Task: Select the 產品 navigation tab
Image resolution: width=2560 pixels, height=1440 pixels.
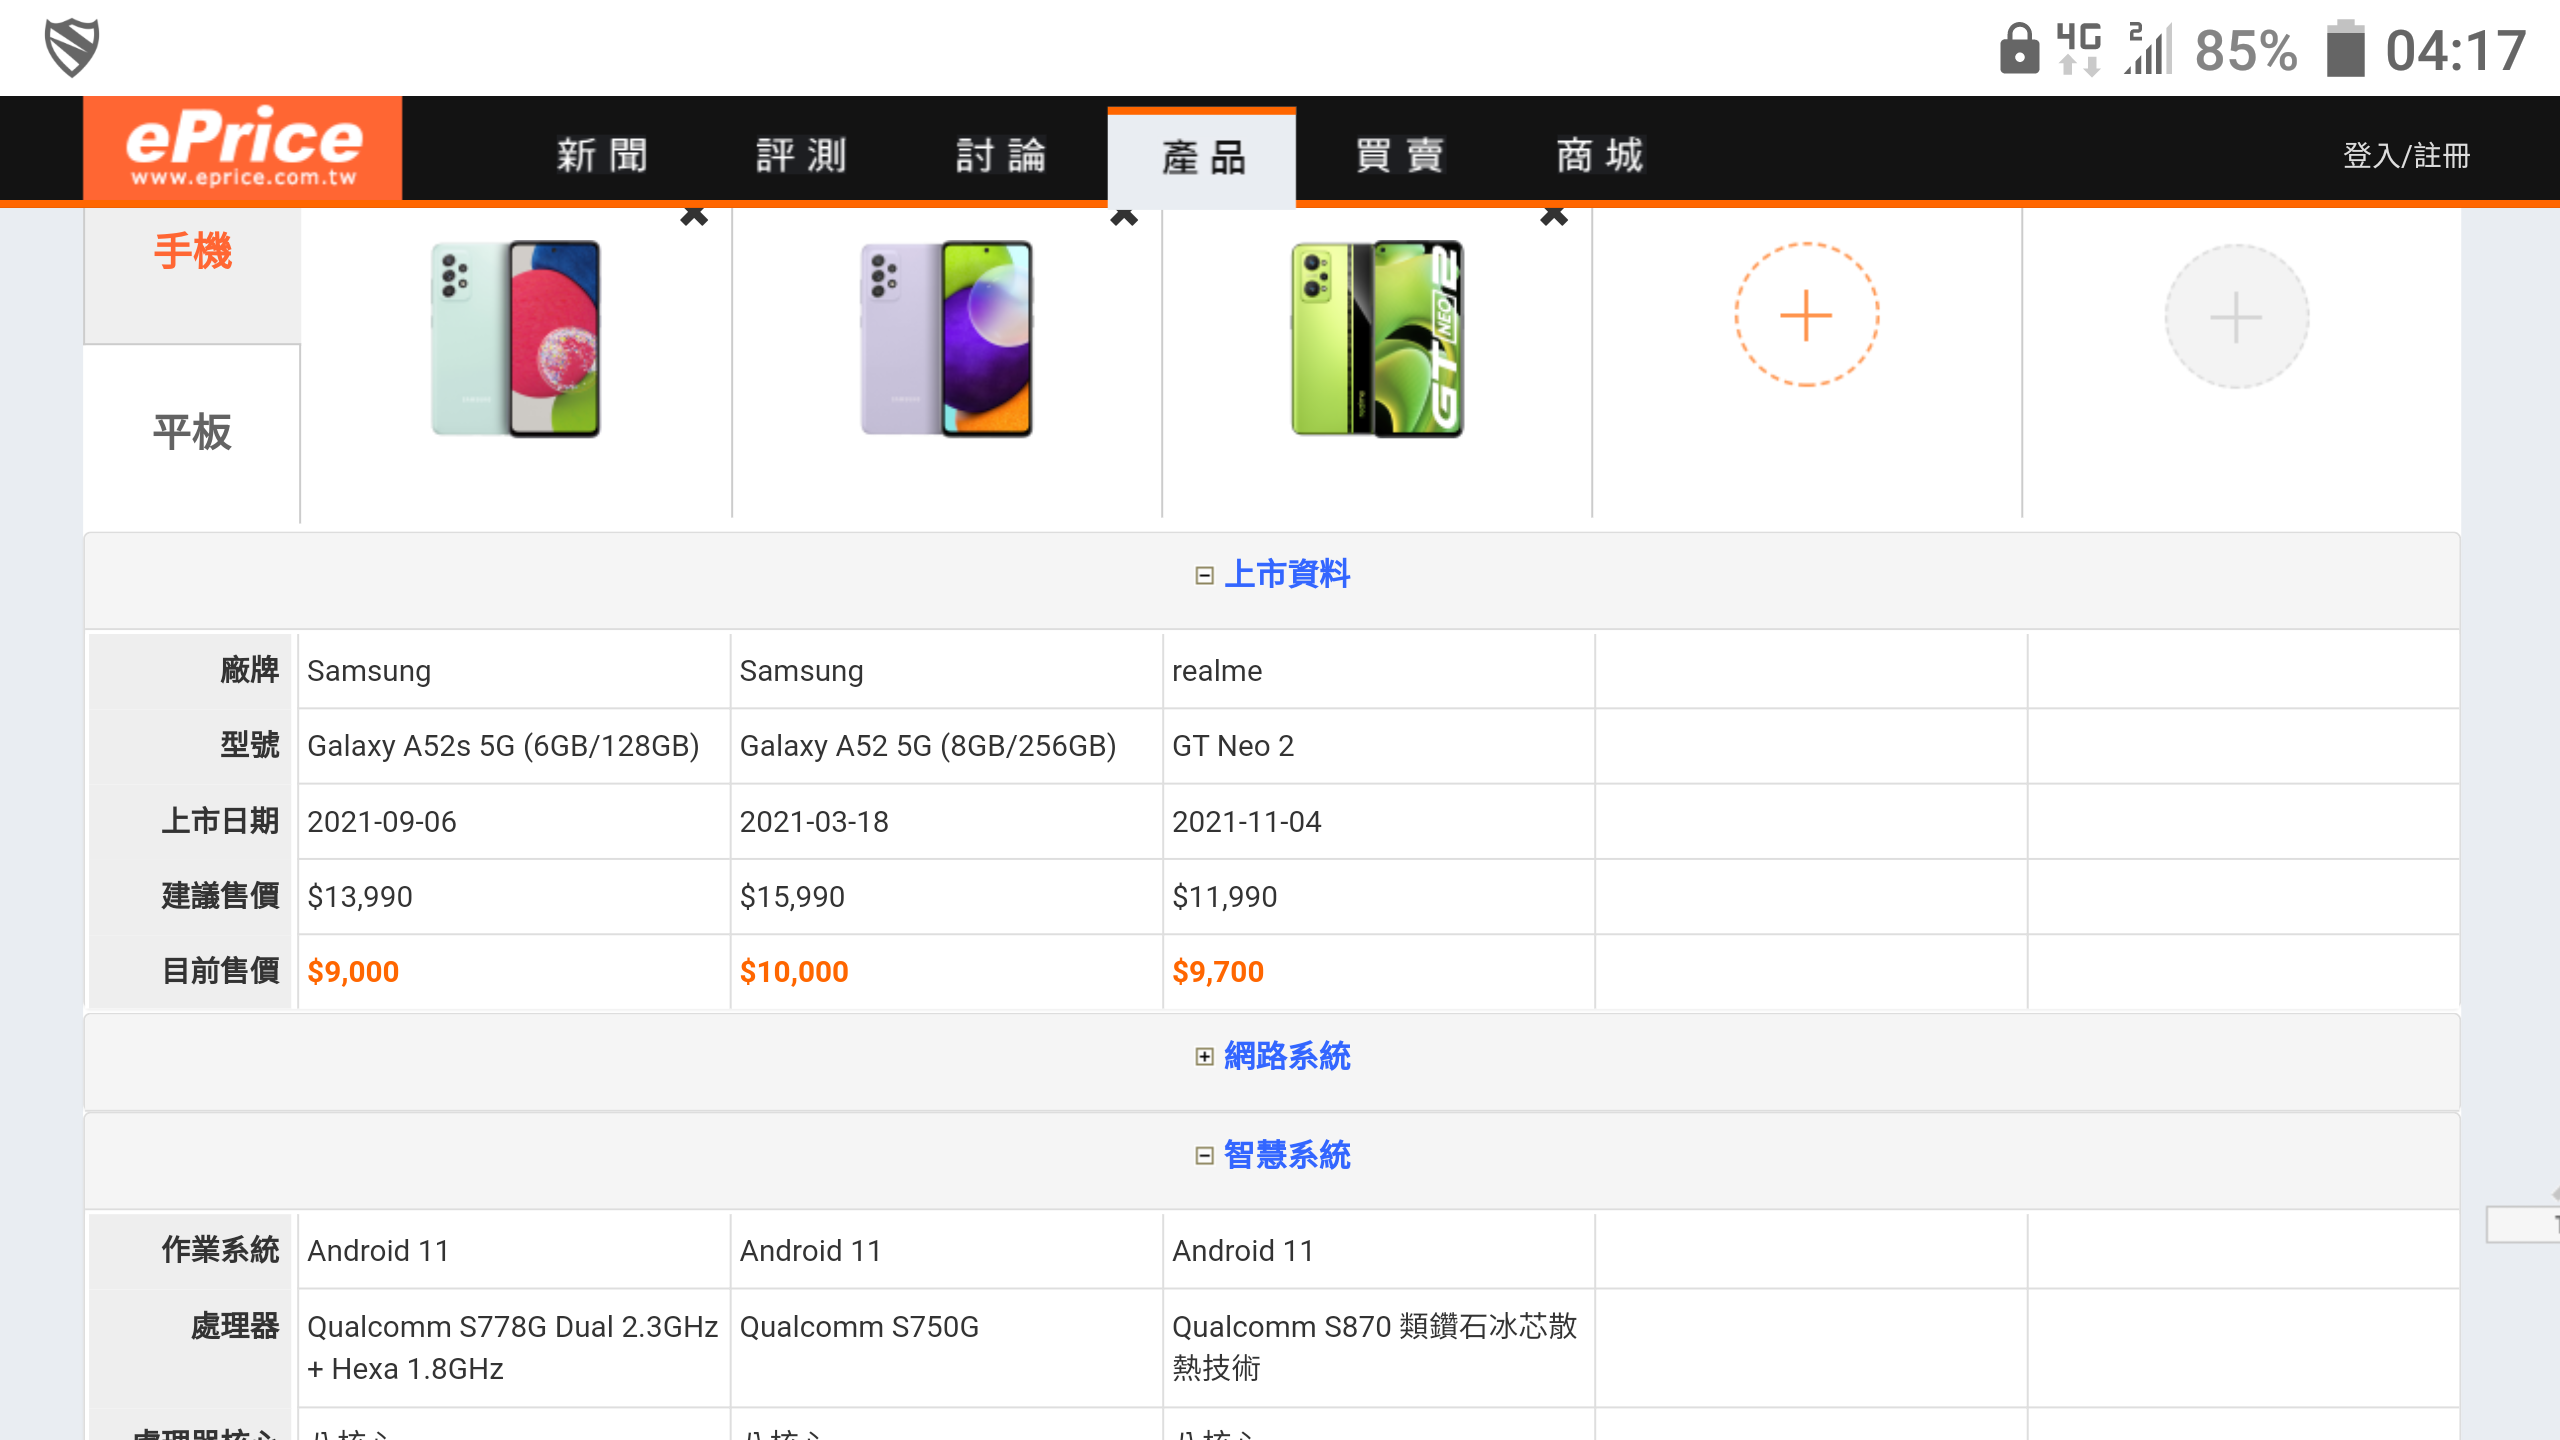Action: click(1202, 157)
